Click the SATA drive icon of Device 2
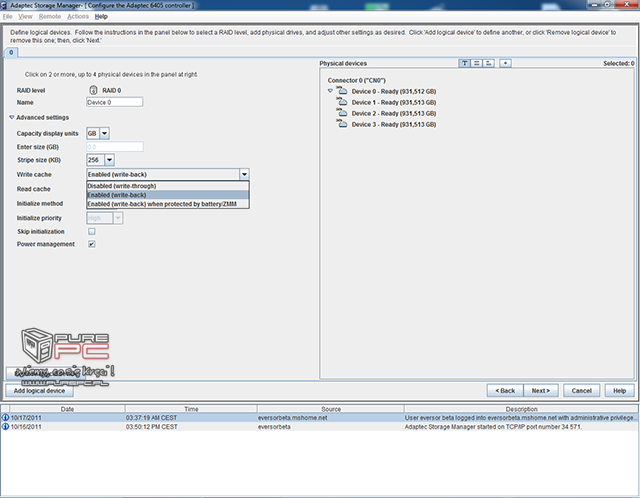Viewport: 640px width, 498px height. pyautogui.click(x=342, y=112)
